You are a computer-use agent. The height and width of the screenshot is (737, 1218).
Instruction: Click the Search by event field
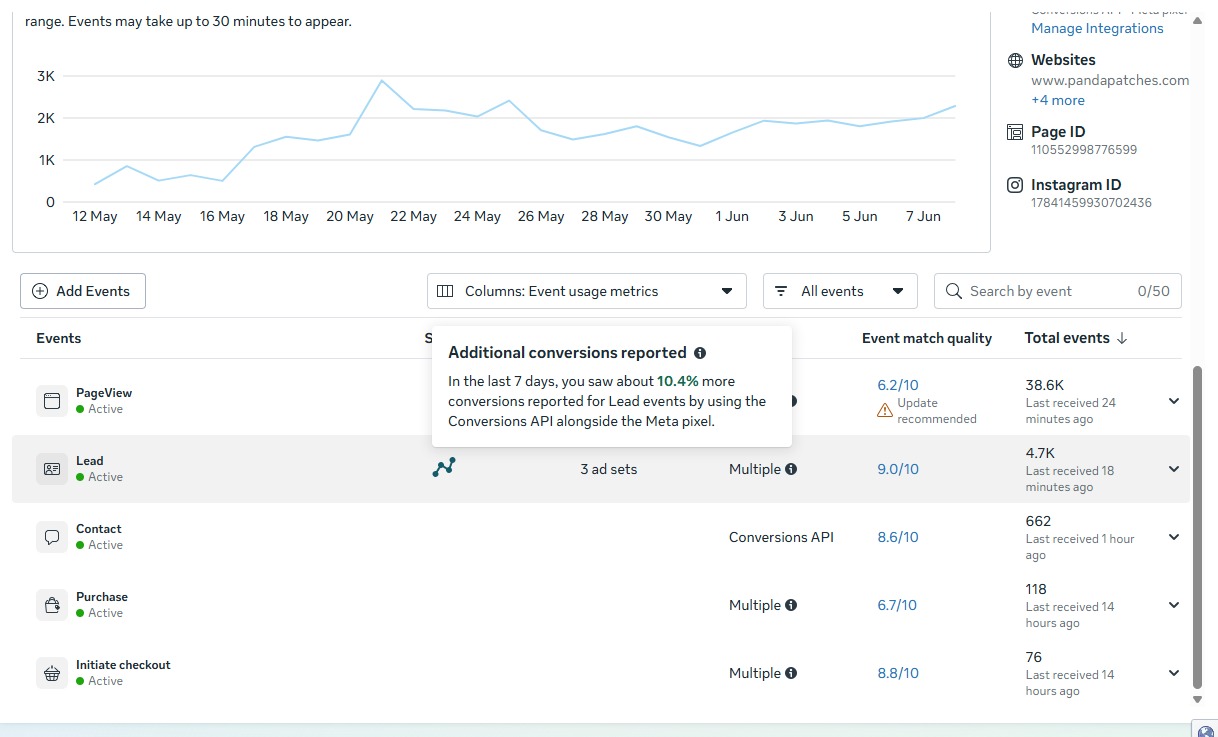1058,291
